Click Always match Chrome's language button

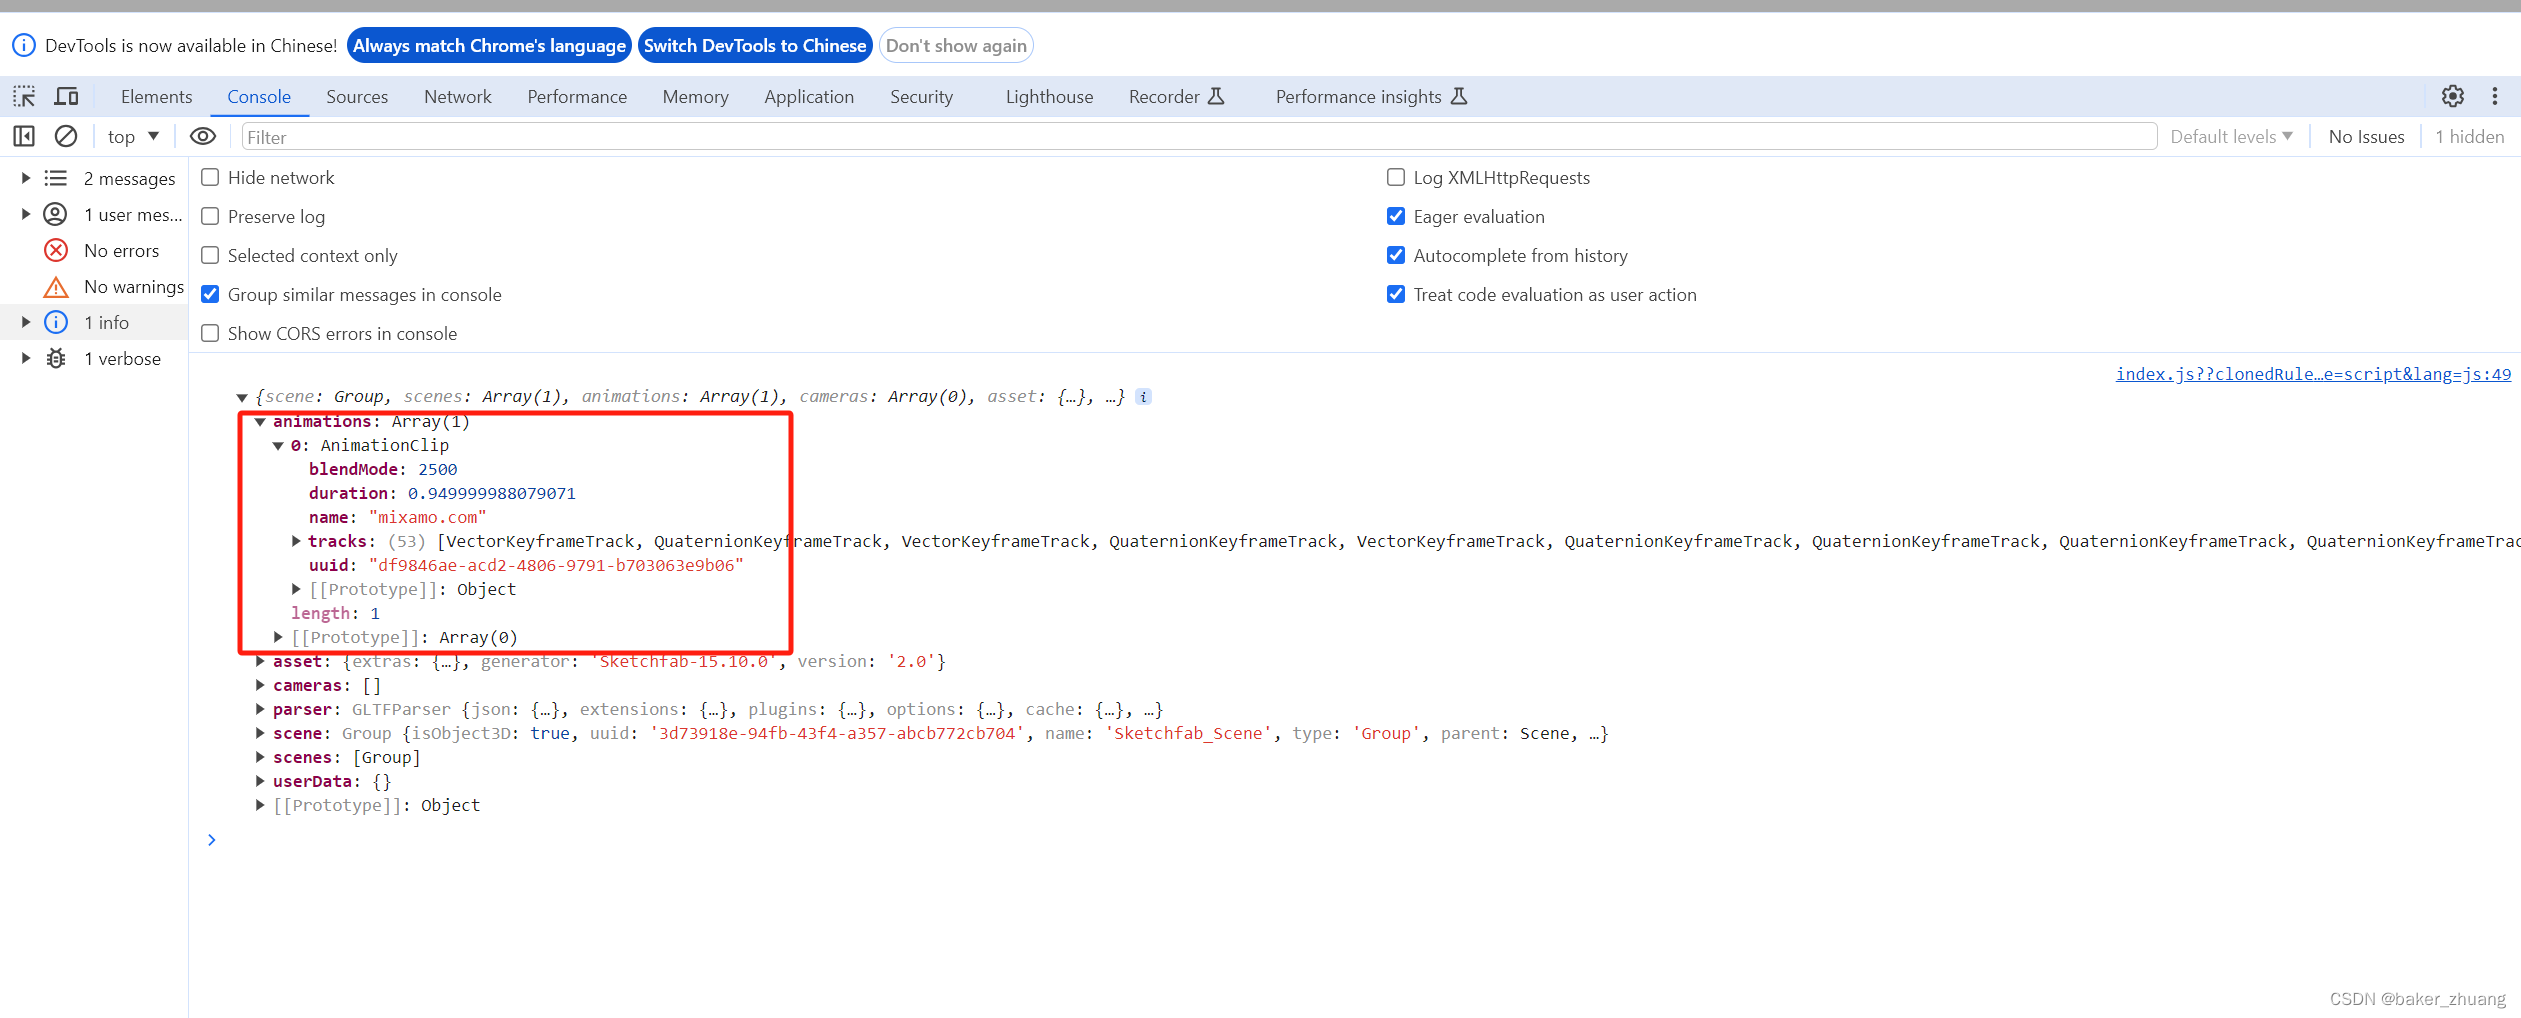coord(489,45)
